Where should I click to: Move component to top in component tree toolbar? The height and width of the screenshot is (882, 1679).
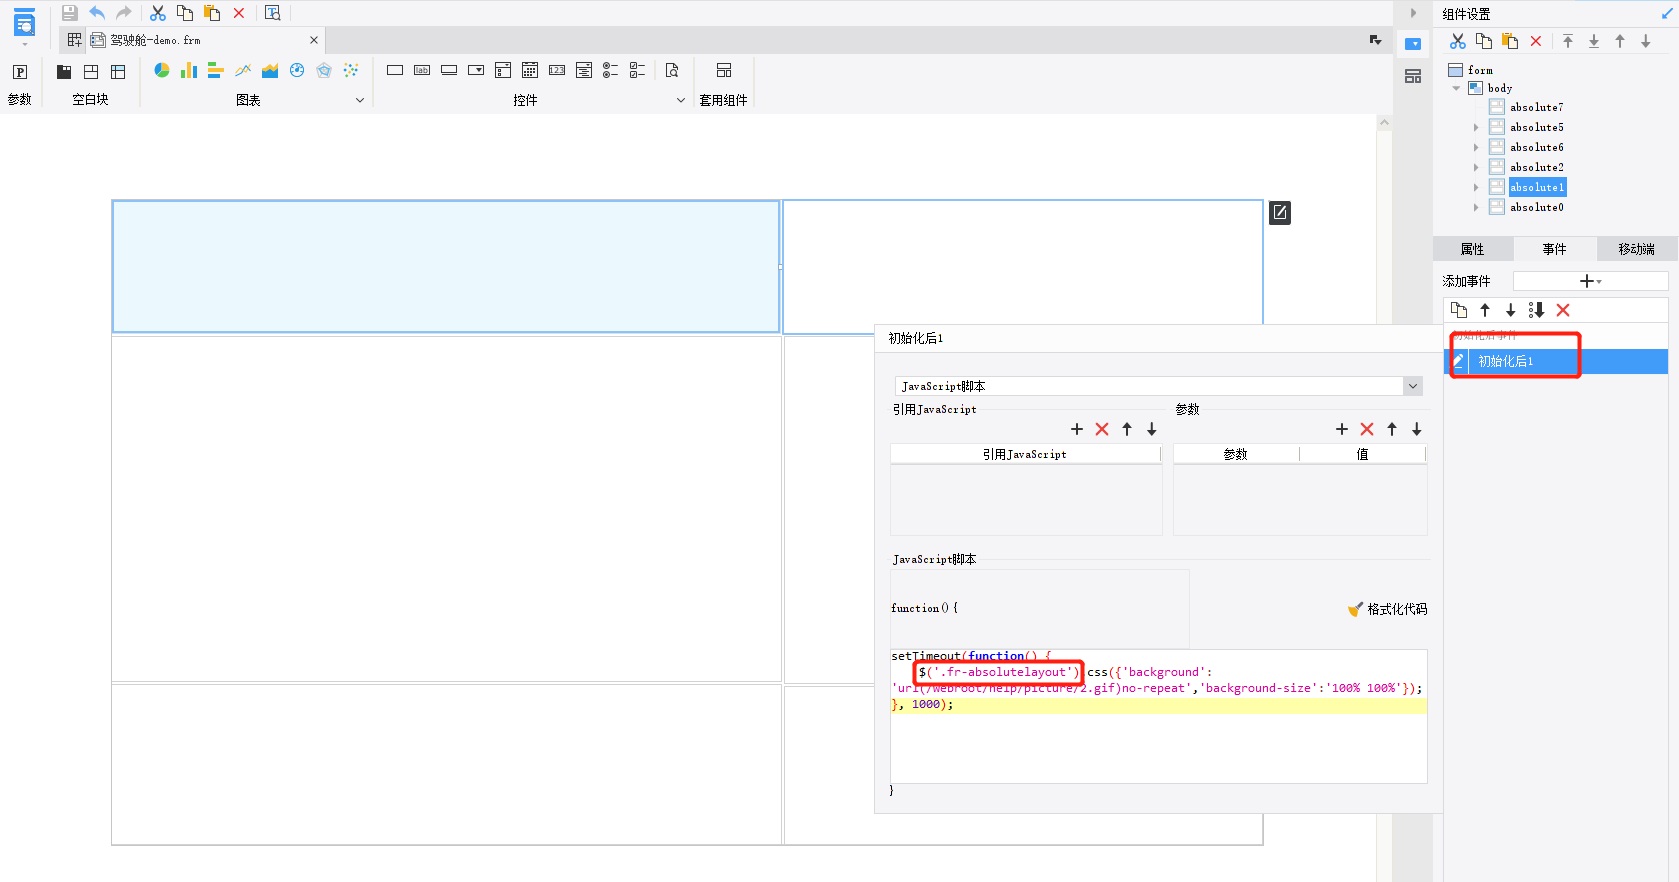point(1568,41)
